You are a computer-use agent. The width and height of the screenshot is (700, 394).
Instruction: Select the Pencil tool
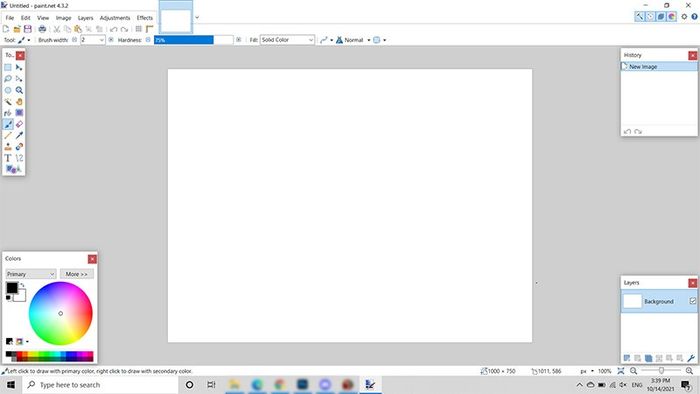(8, 135)
